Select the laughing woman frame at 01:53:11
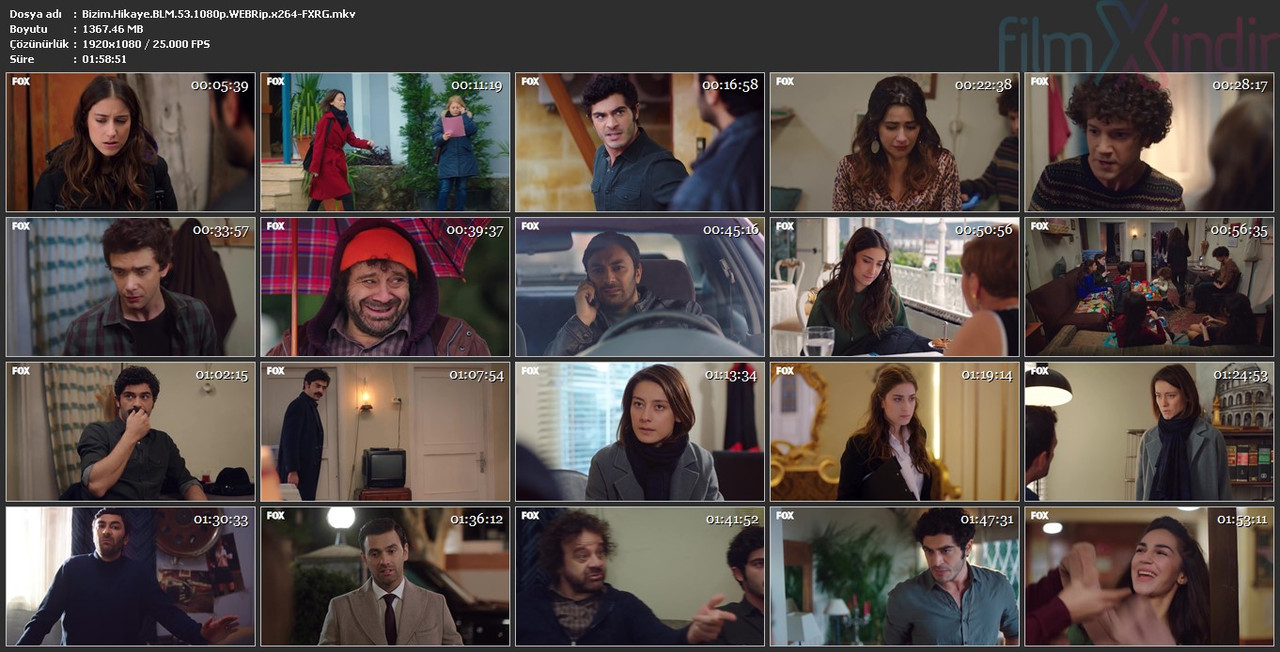 1150,576
